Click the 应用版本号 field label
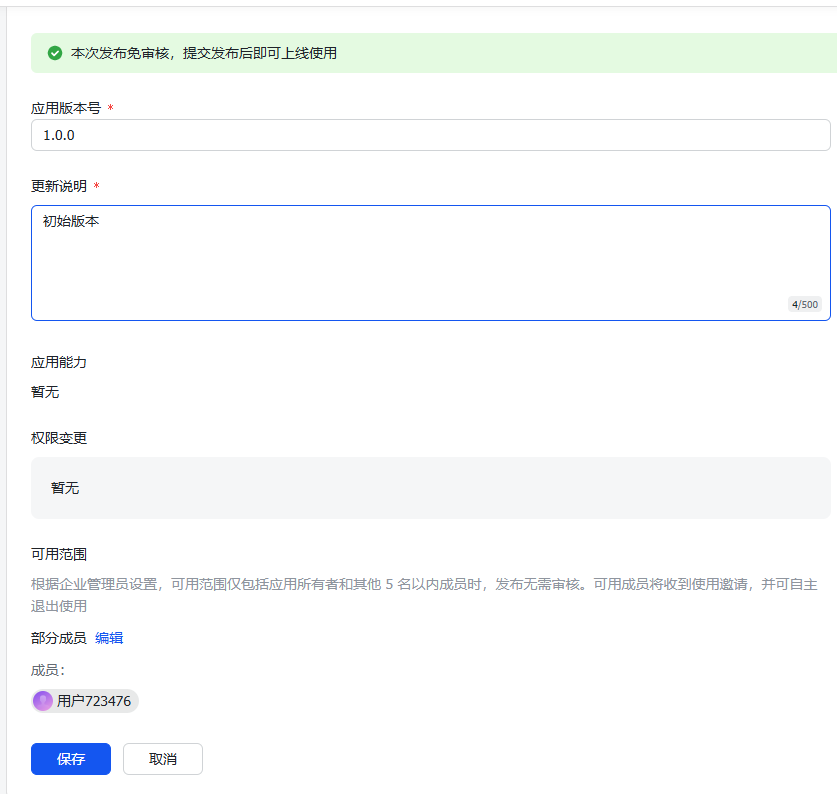Viewport: 837px width, 794px height. [66, 108]
